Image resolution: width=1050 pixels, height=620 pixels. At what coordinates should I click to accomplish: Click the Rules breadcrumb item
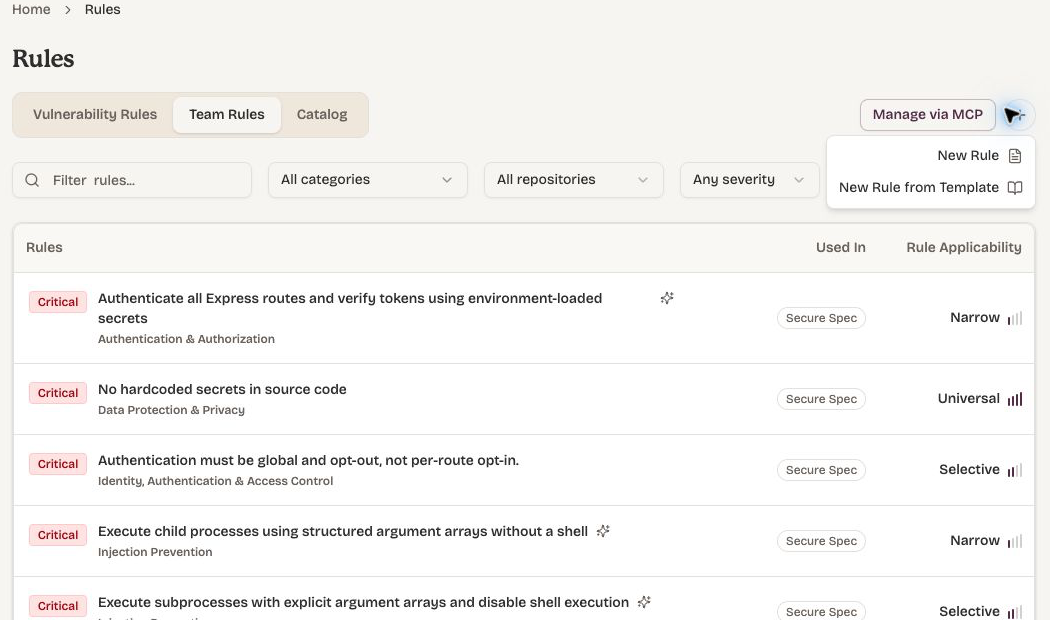pyautogui.click(x=102, y=9)
